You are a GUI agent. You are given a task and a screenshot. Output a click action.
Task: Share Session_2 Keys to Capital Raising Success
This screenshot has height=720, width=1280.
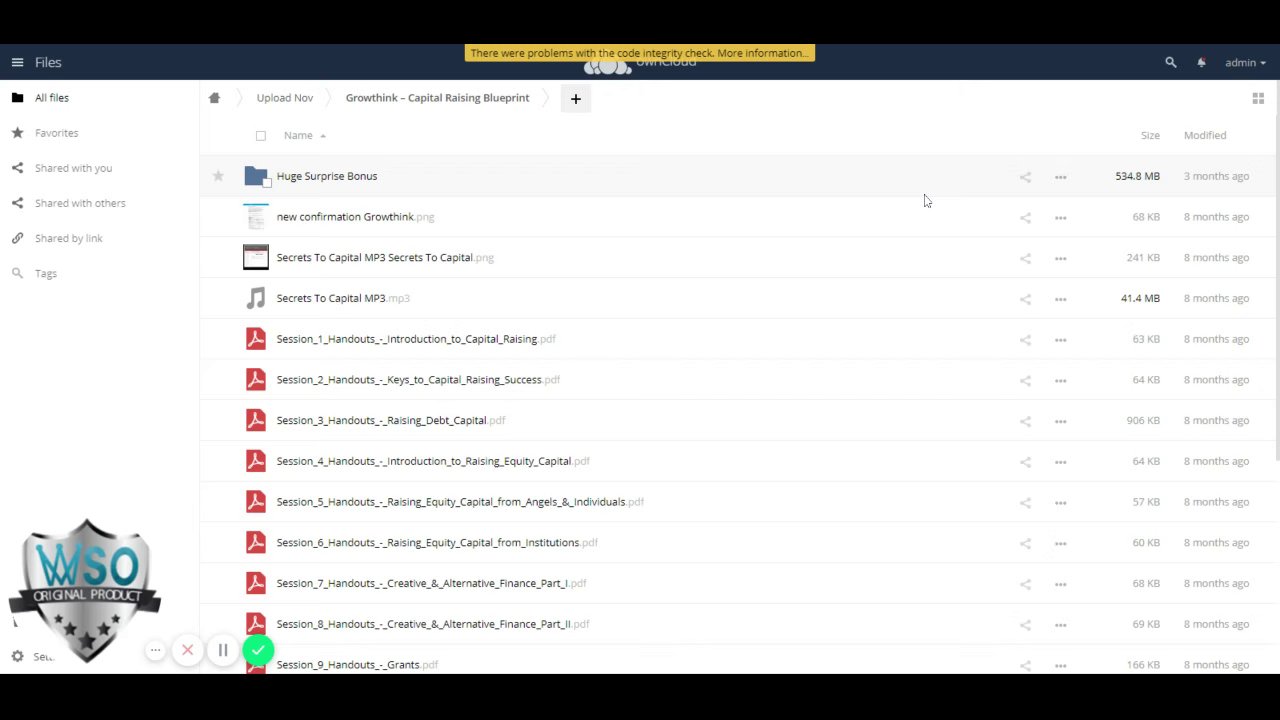1025,380
